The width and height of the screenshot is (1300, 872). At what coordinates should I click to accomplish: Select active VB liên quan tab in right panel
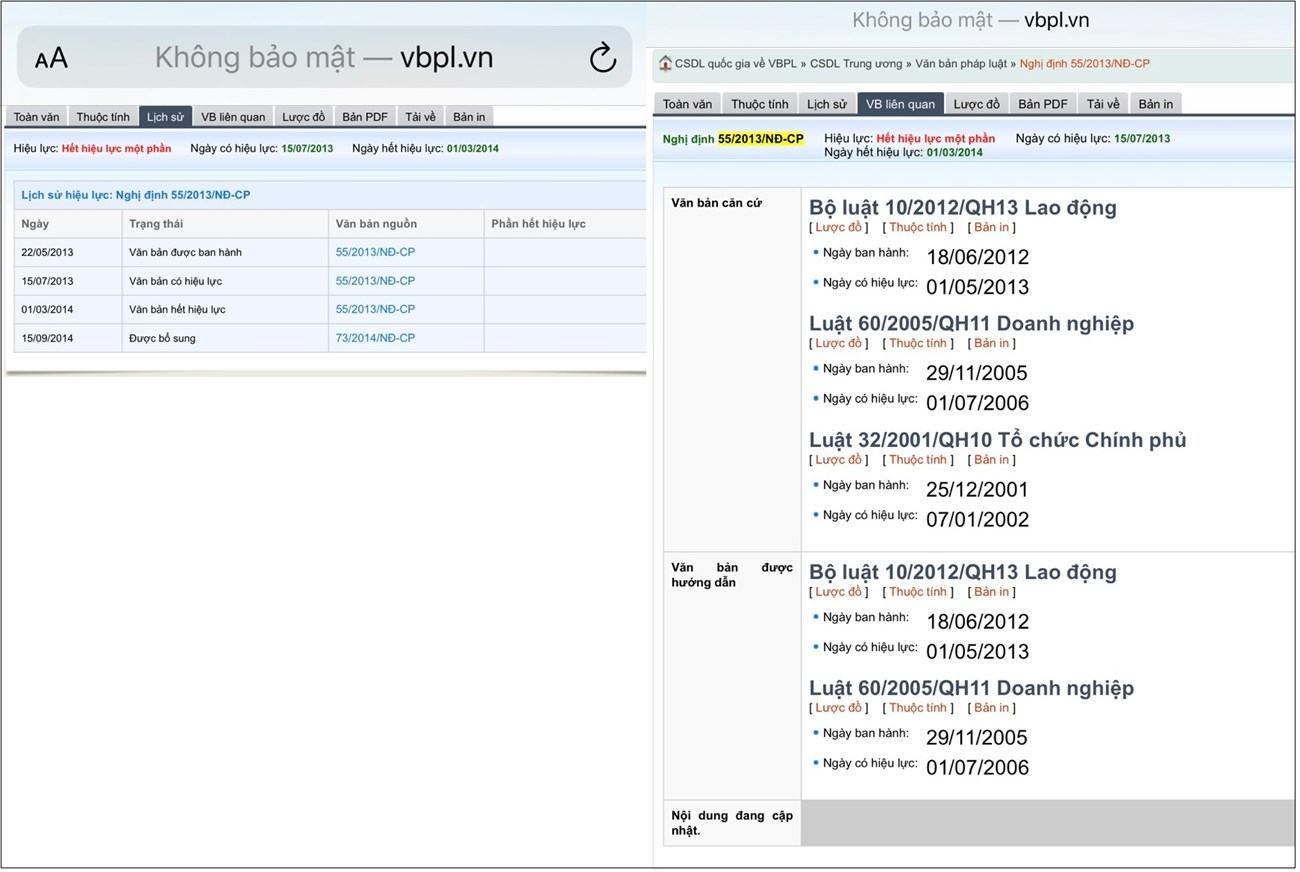[x=901, y=104]
